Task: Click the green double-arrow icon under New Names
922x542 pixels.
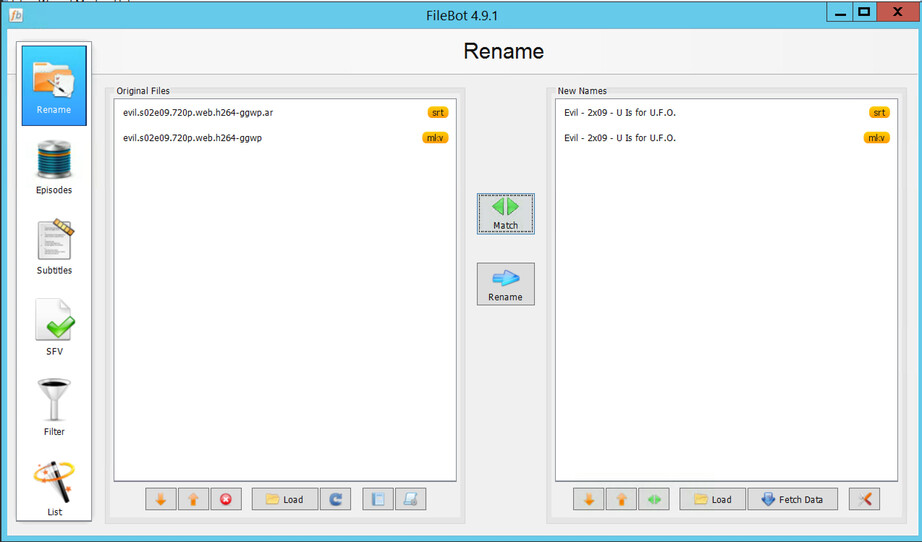Action: click(x=654, y=500)
